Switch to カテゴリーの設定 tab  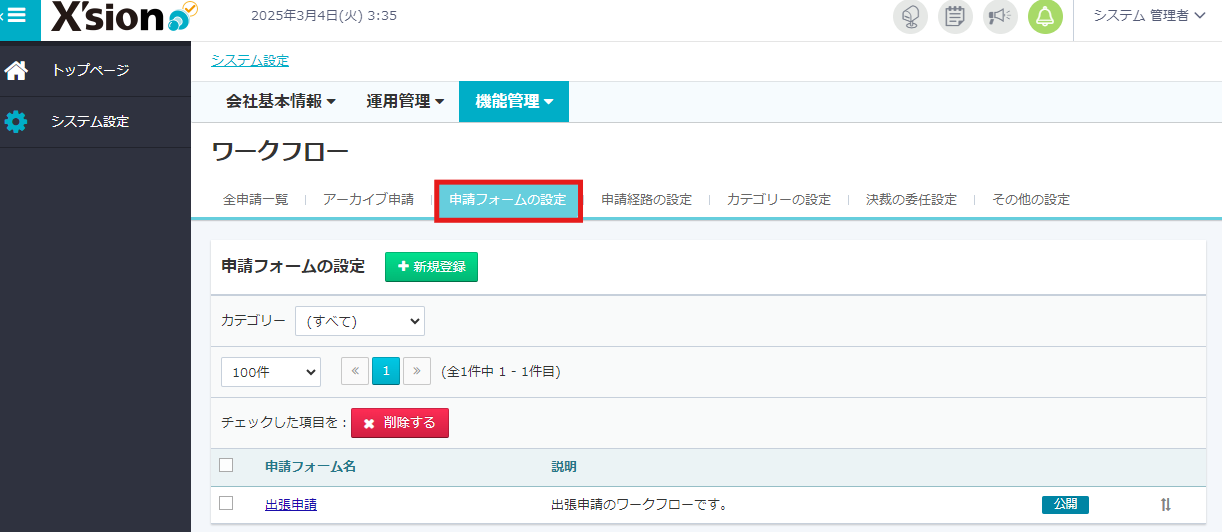[x=779, y=199]
